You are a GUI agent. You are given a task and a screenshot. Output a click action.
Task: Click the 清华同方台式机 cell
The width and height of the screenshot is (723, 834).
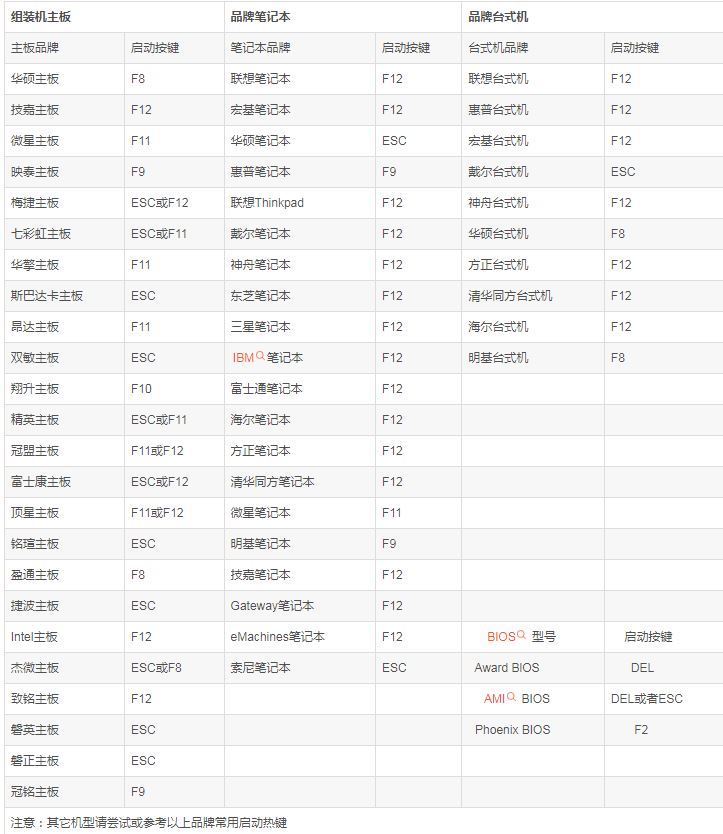510,296
